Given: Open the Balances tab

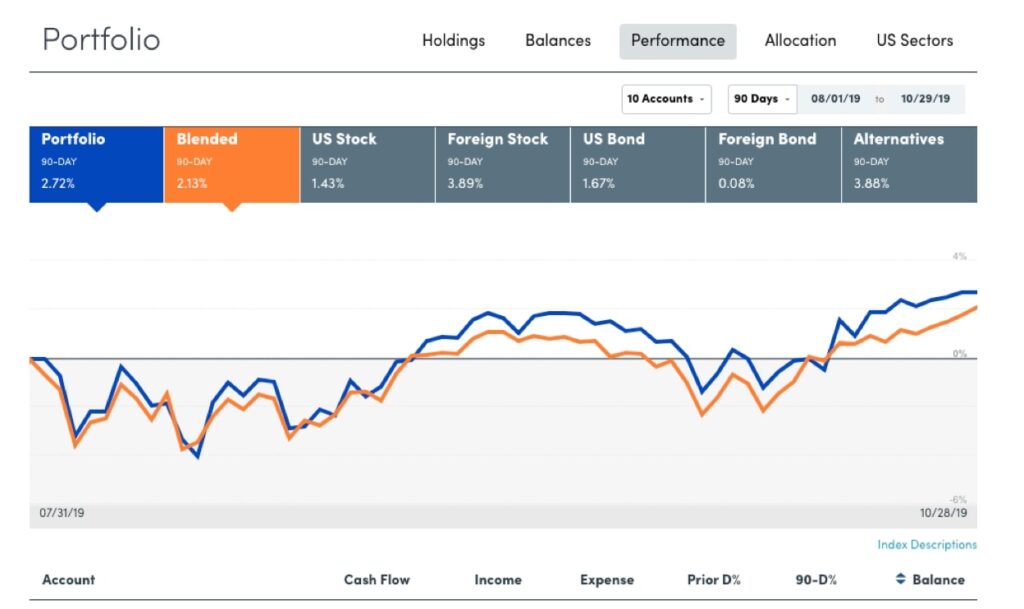Looking at the screenshot, I should (558, 40).
